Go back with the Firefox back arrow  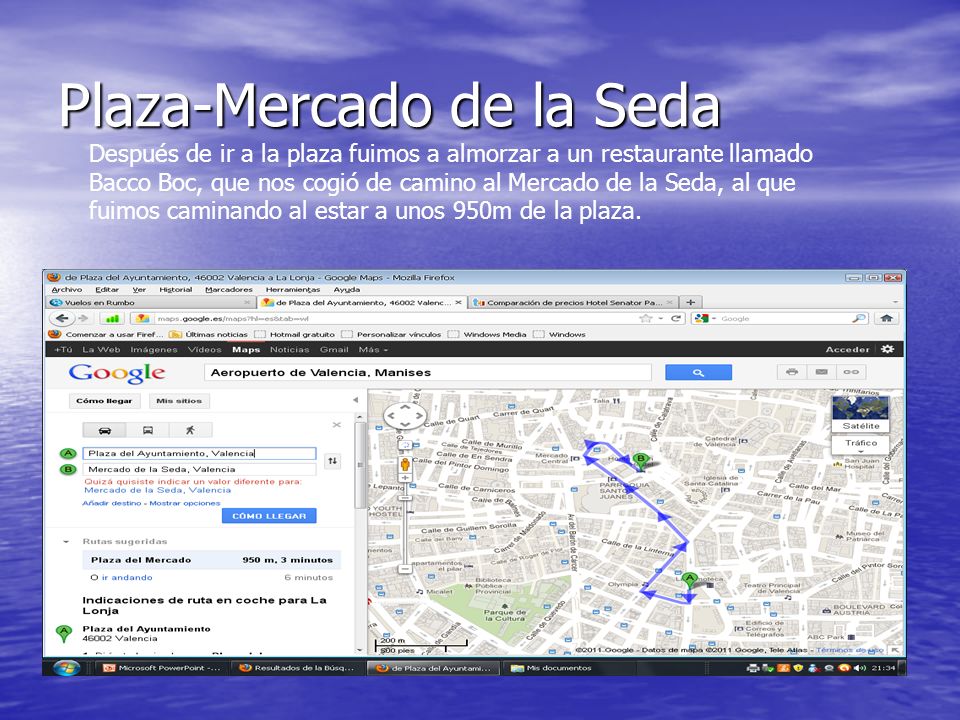point(62,318)
